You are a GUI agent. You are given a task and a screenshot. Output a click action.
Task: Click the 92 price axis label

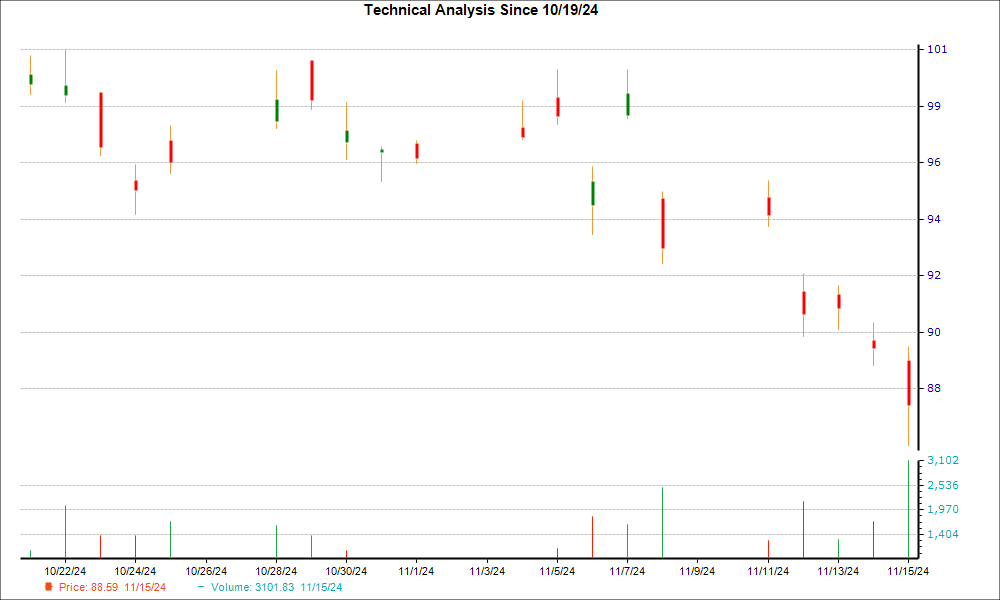tap(934, 275)
